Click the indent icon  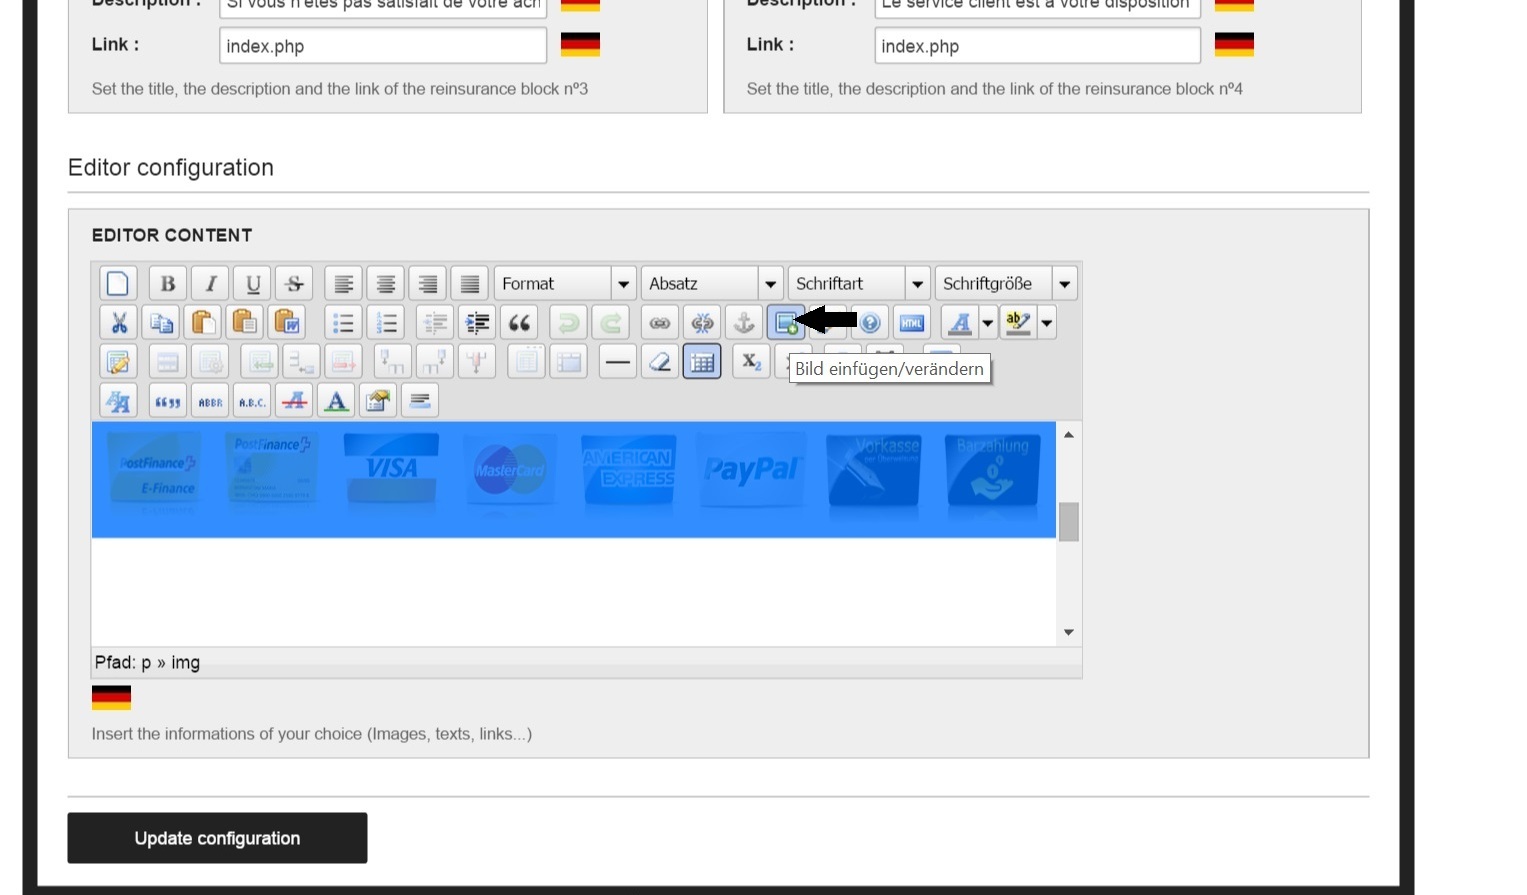[x=477, y=323]
